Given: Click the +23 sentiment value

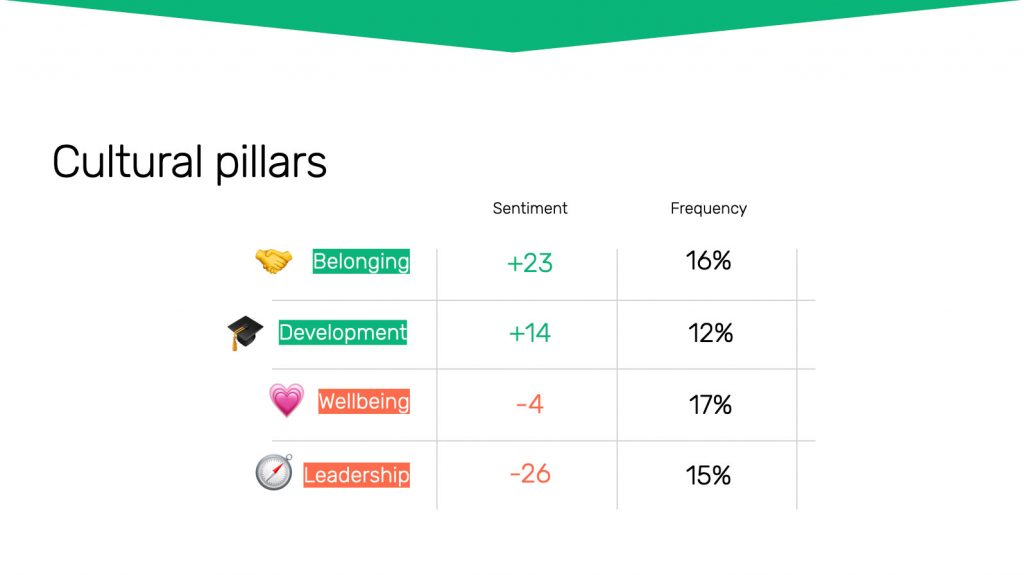Looking at the screenshot, I should coord(530,263).
